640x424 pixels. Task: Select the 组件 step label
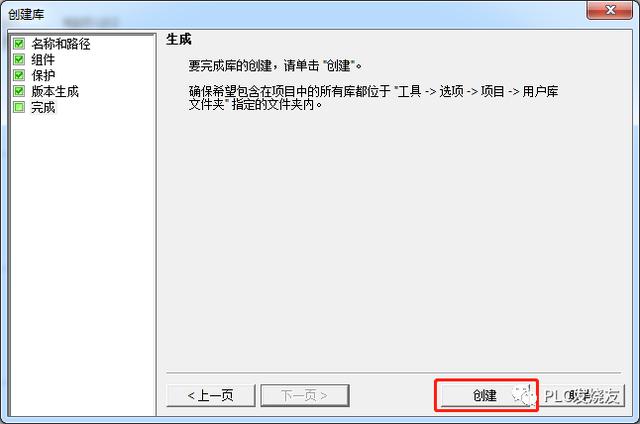(x=43, y=60)
